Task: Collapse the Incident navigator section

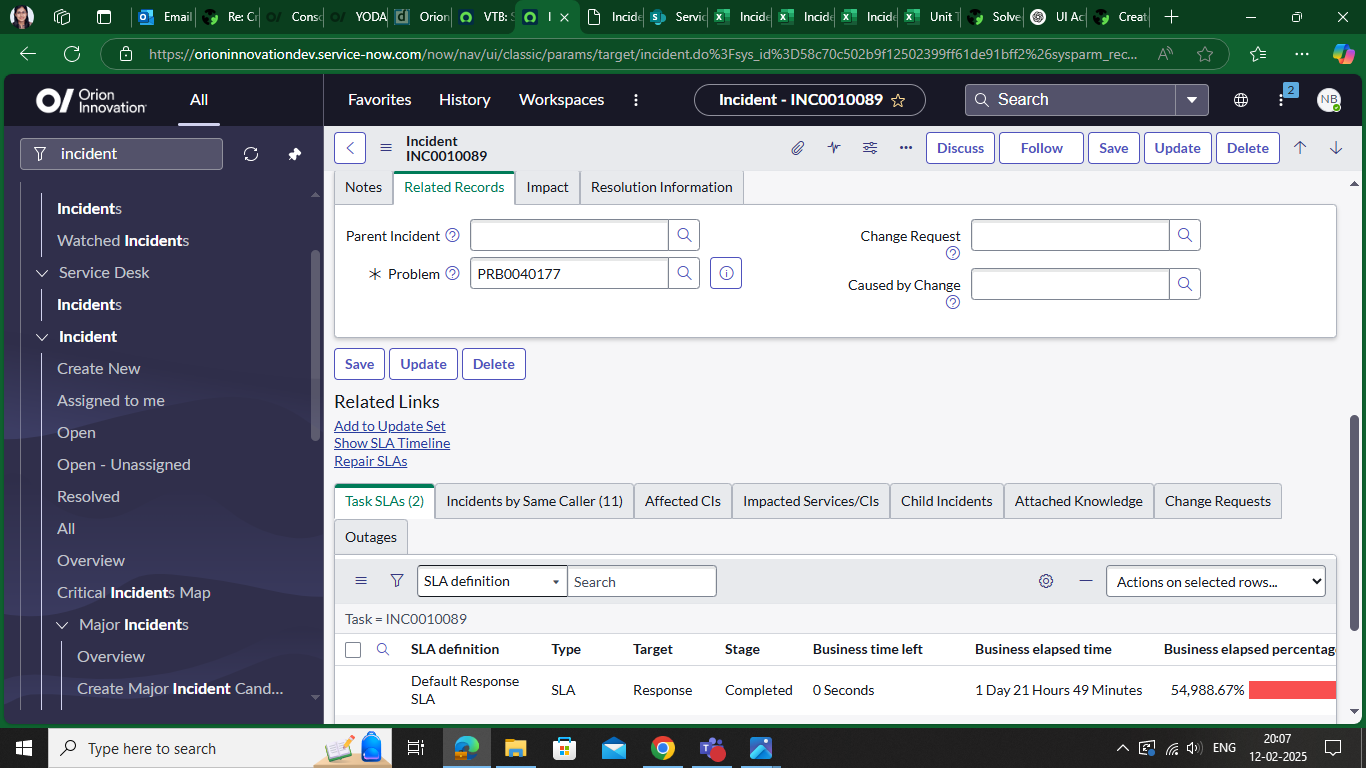Action: (42, 337)
